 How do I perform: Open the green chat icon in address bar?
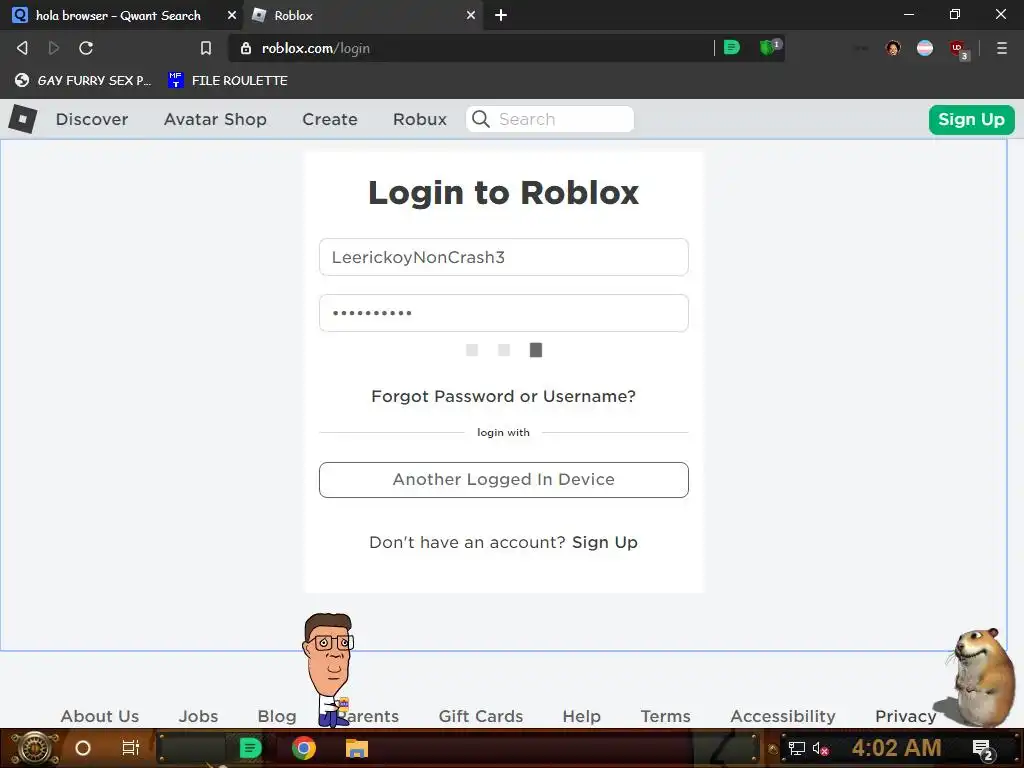pyautogui.click(x=732, y=48)
